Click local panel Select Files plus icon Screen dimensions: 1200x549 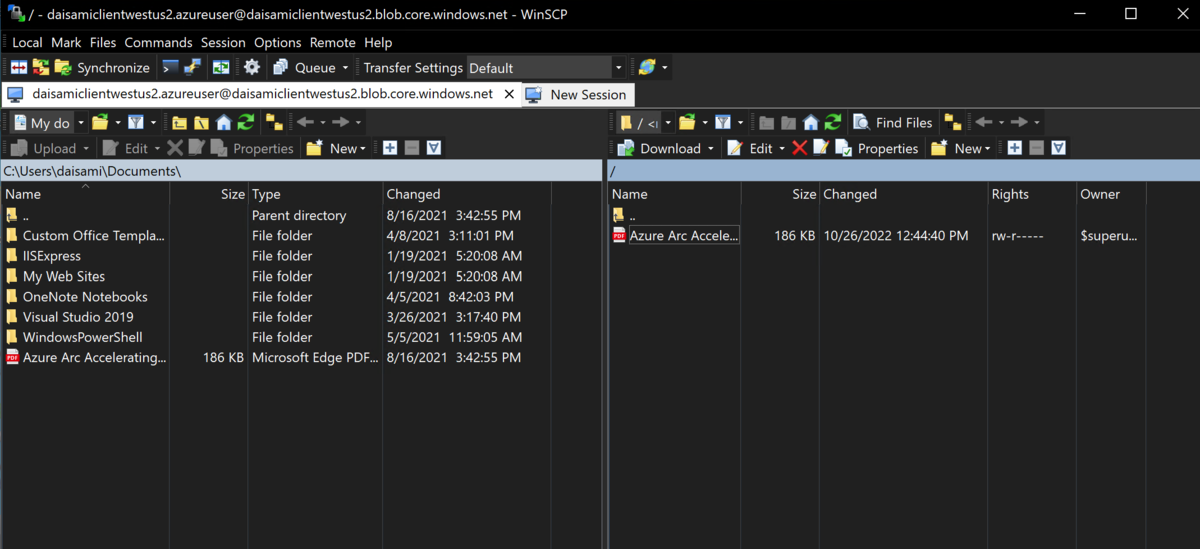pos(390,148)
